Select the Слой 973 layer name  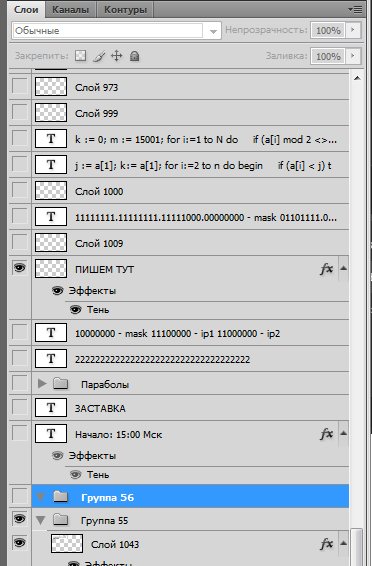coord(96,87)
